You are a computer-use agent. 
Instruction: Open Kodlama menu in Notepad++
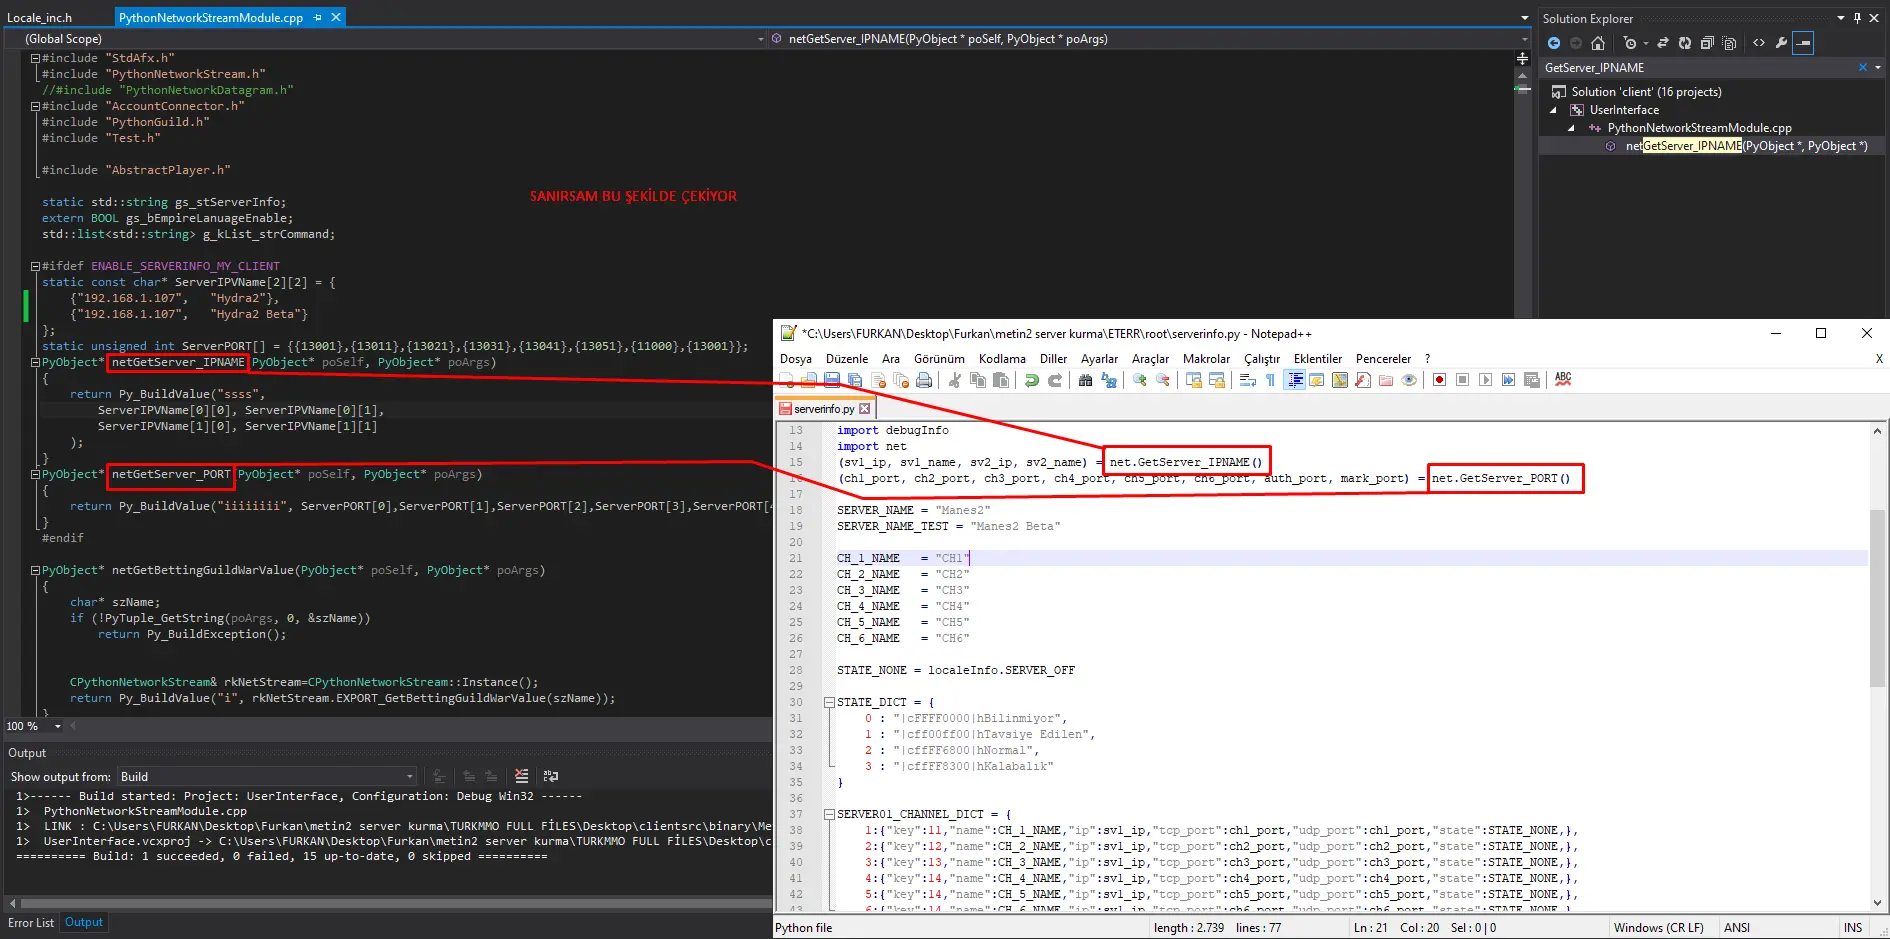pyautogui.click(x=1002, y=359)
